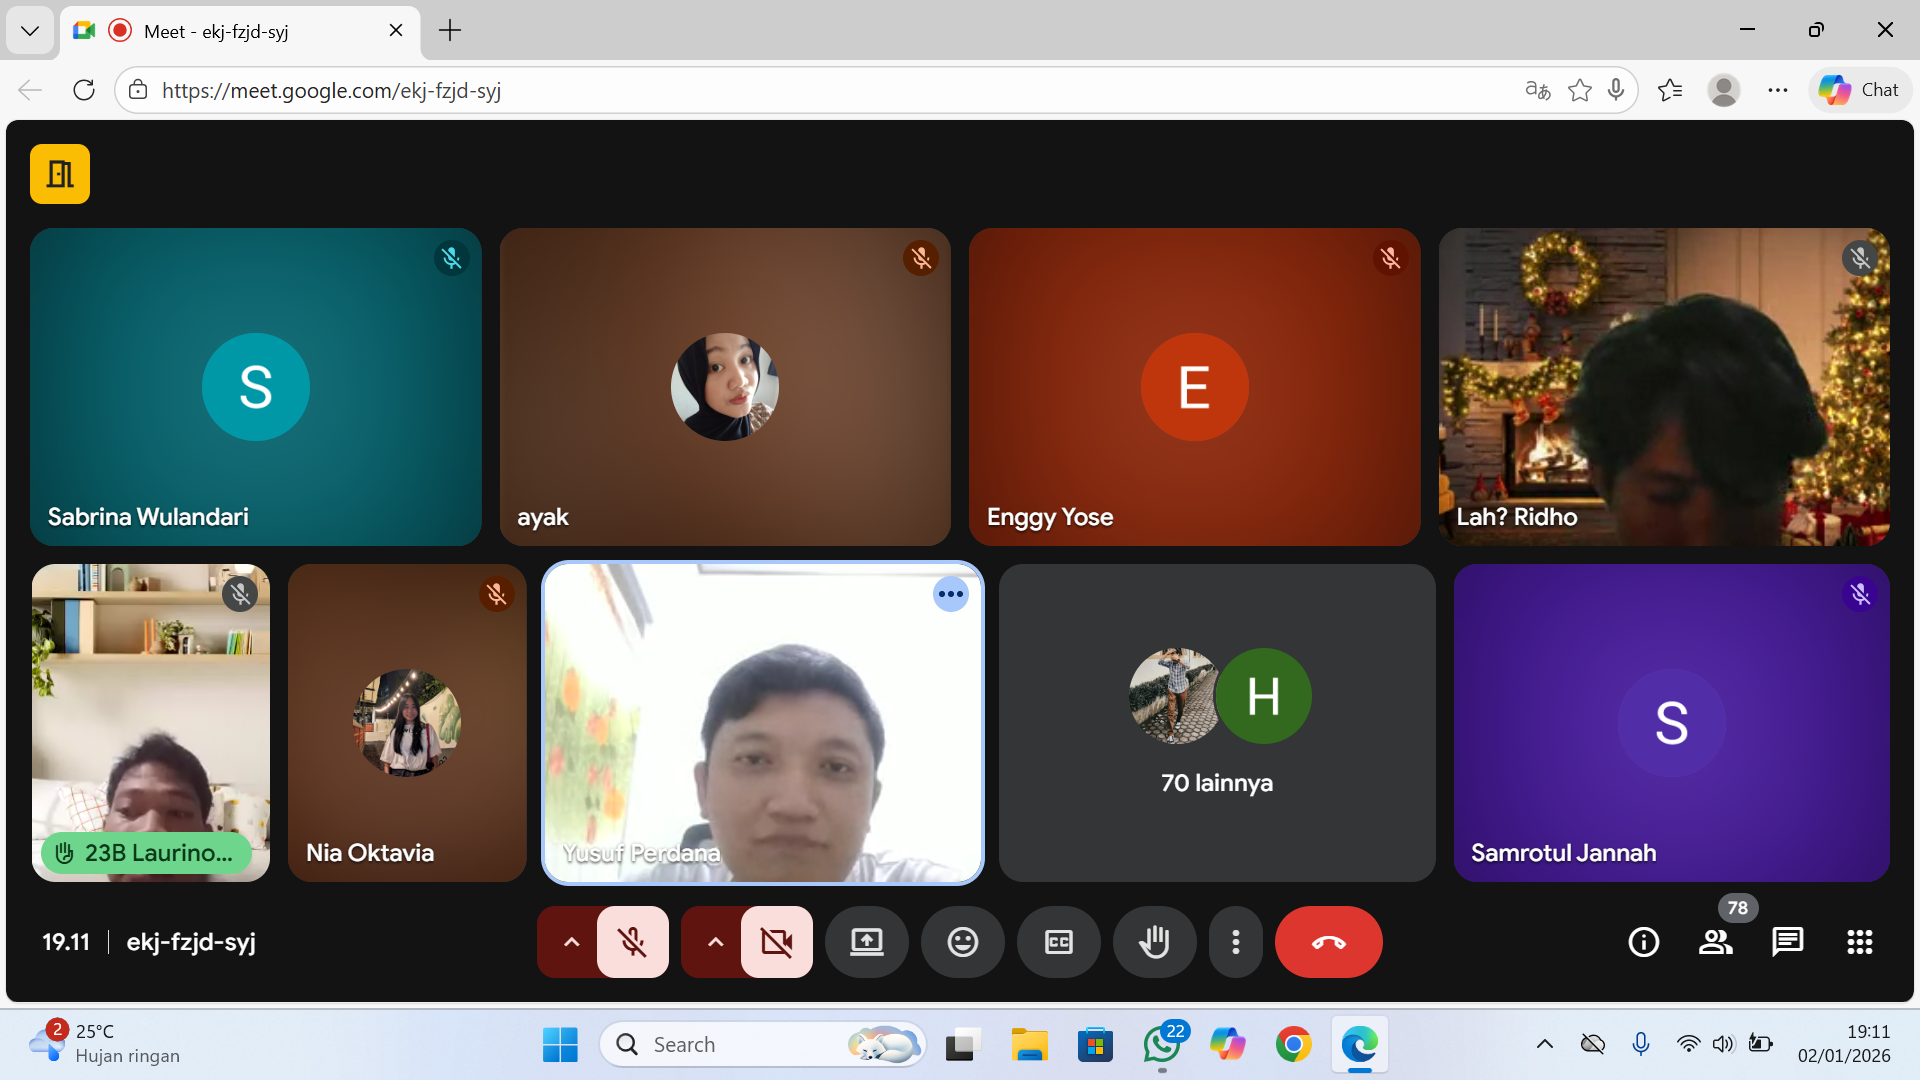Expand audio settings chevron beside microphone

click(571, 942)
